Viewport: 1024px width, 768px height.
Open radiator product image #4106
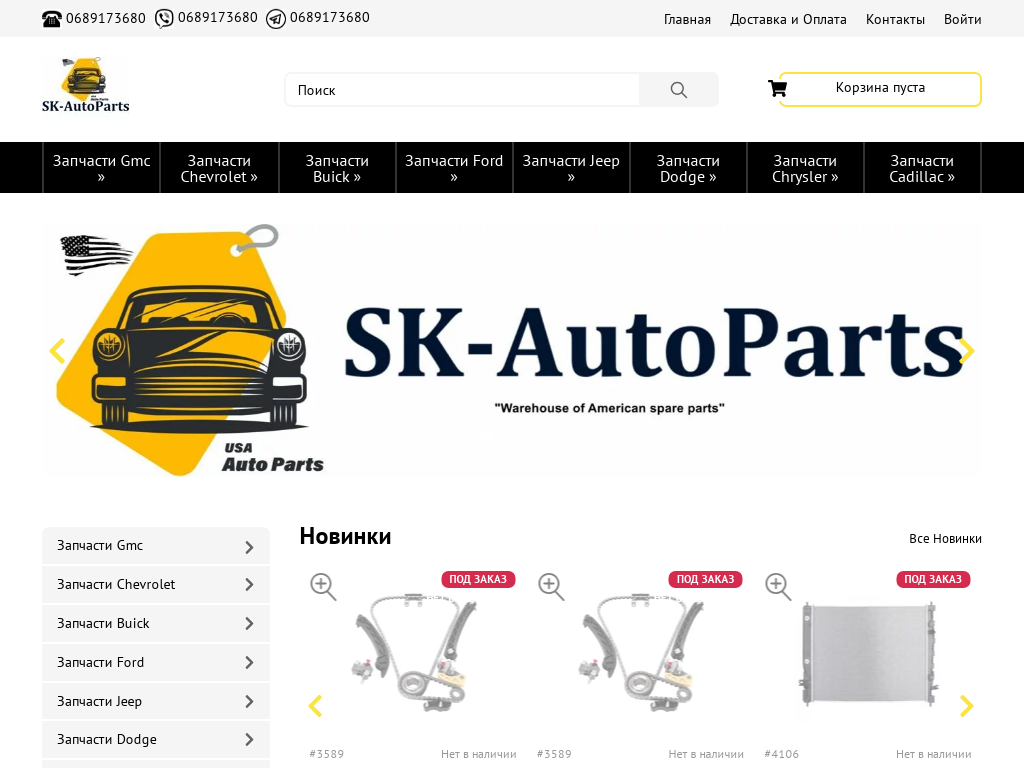[x=869, y=653]
